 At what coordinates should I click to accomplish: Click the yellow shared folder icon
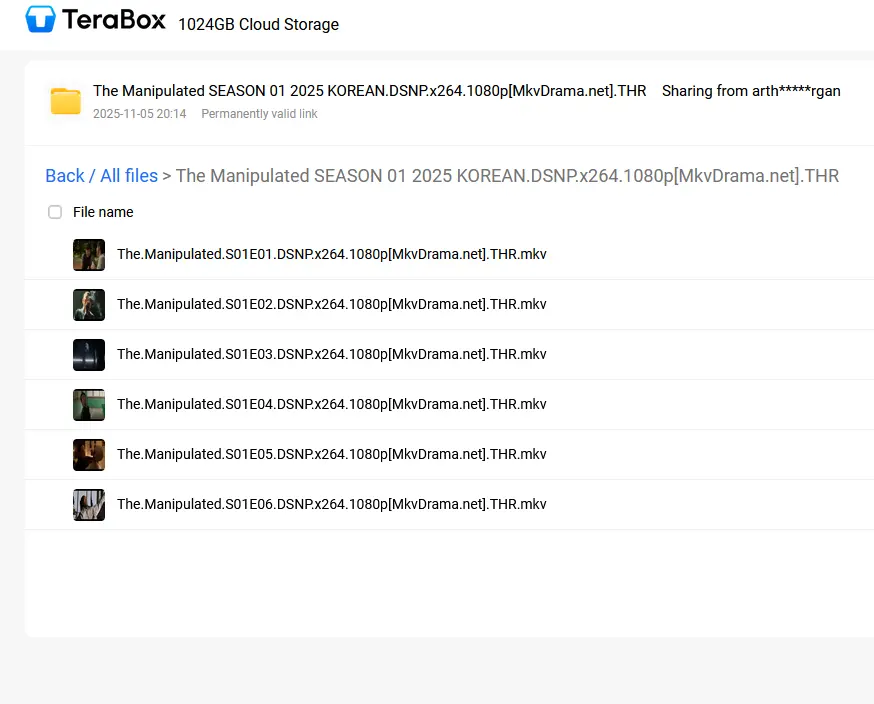[66, 101]
